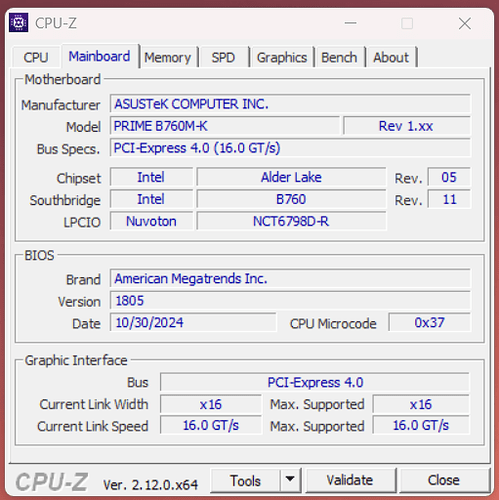Close the CPU-Z window with X
This screenshot has height=500, width=499.
(x=465, y=23)
